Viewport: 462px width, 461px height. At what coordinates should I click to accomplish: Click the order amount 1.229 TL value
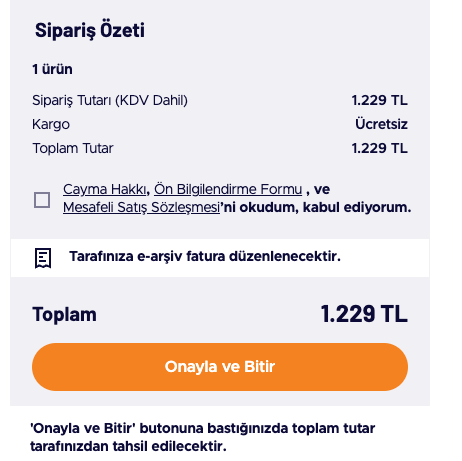pos(380,100)
